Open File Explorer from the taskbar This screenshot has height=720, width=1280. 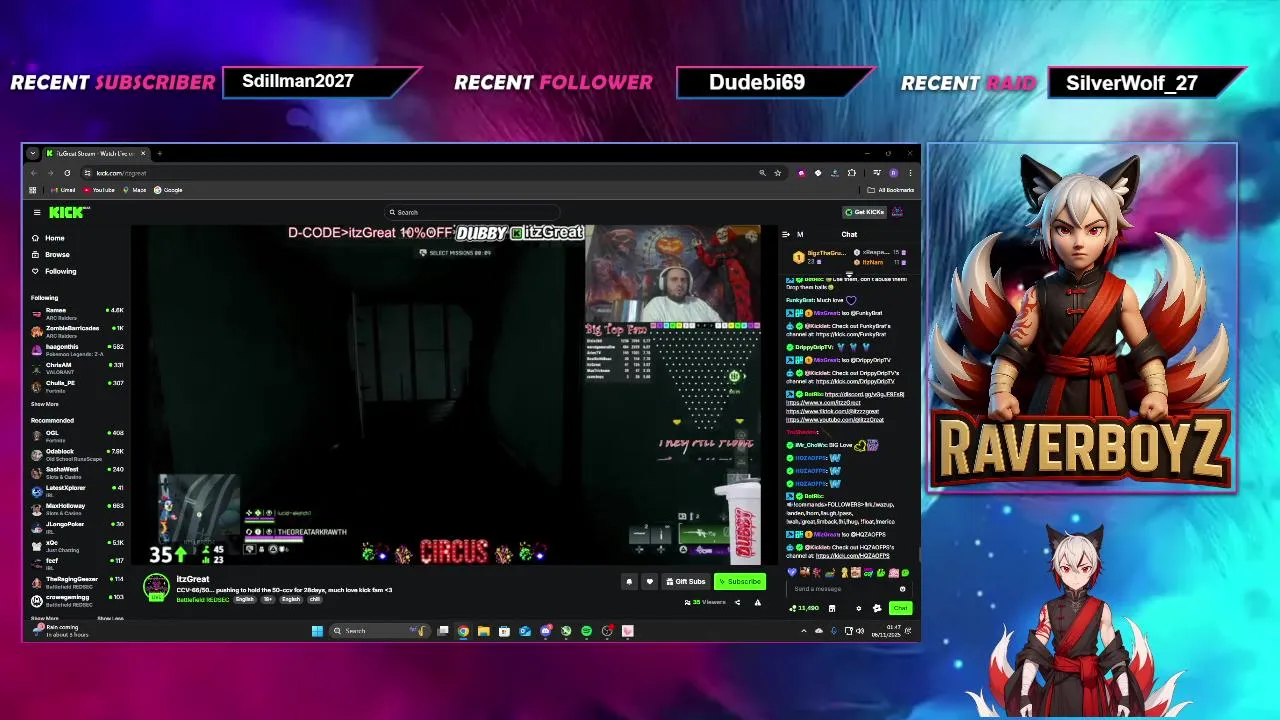click(x=484, y=631)
